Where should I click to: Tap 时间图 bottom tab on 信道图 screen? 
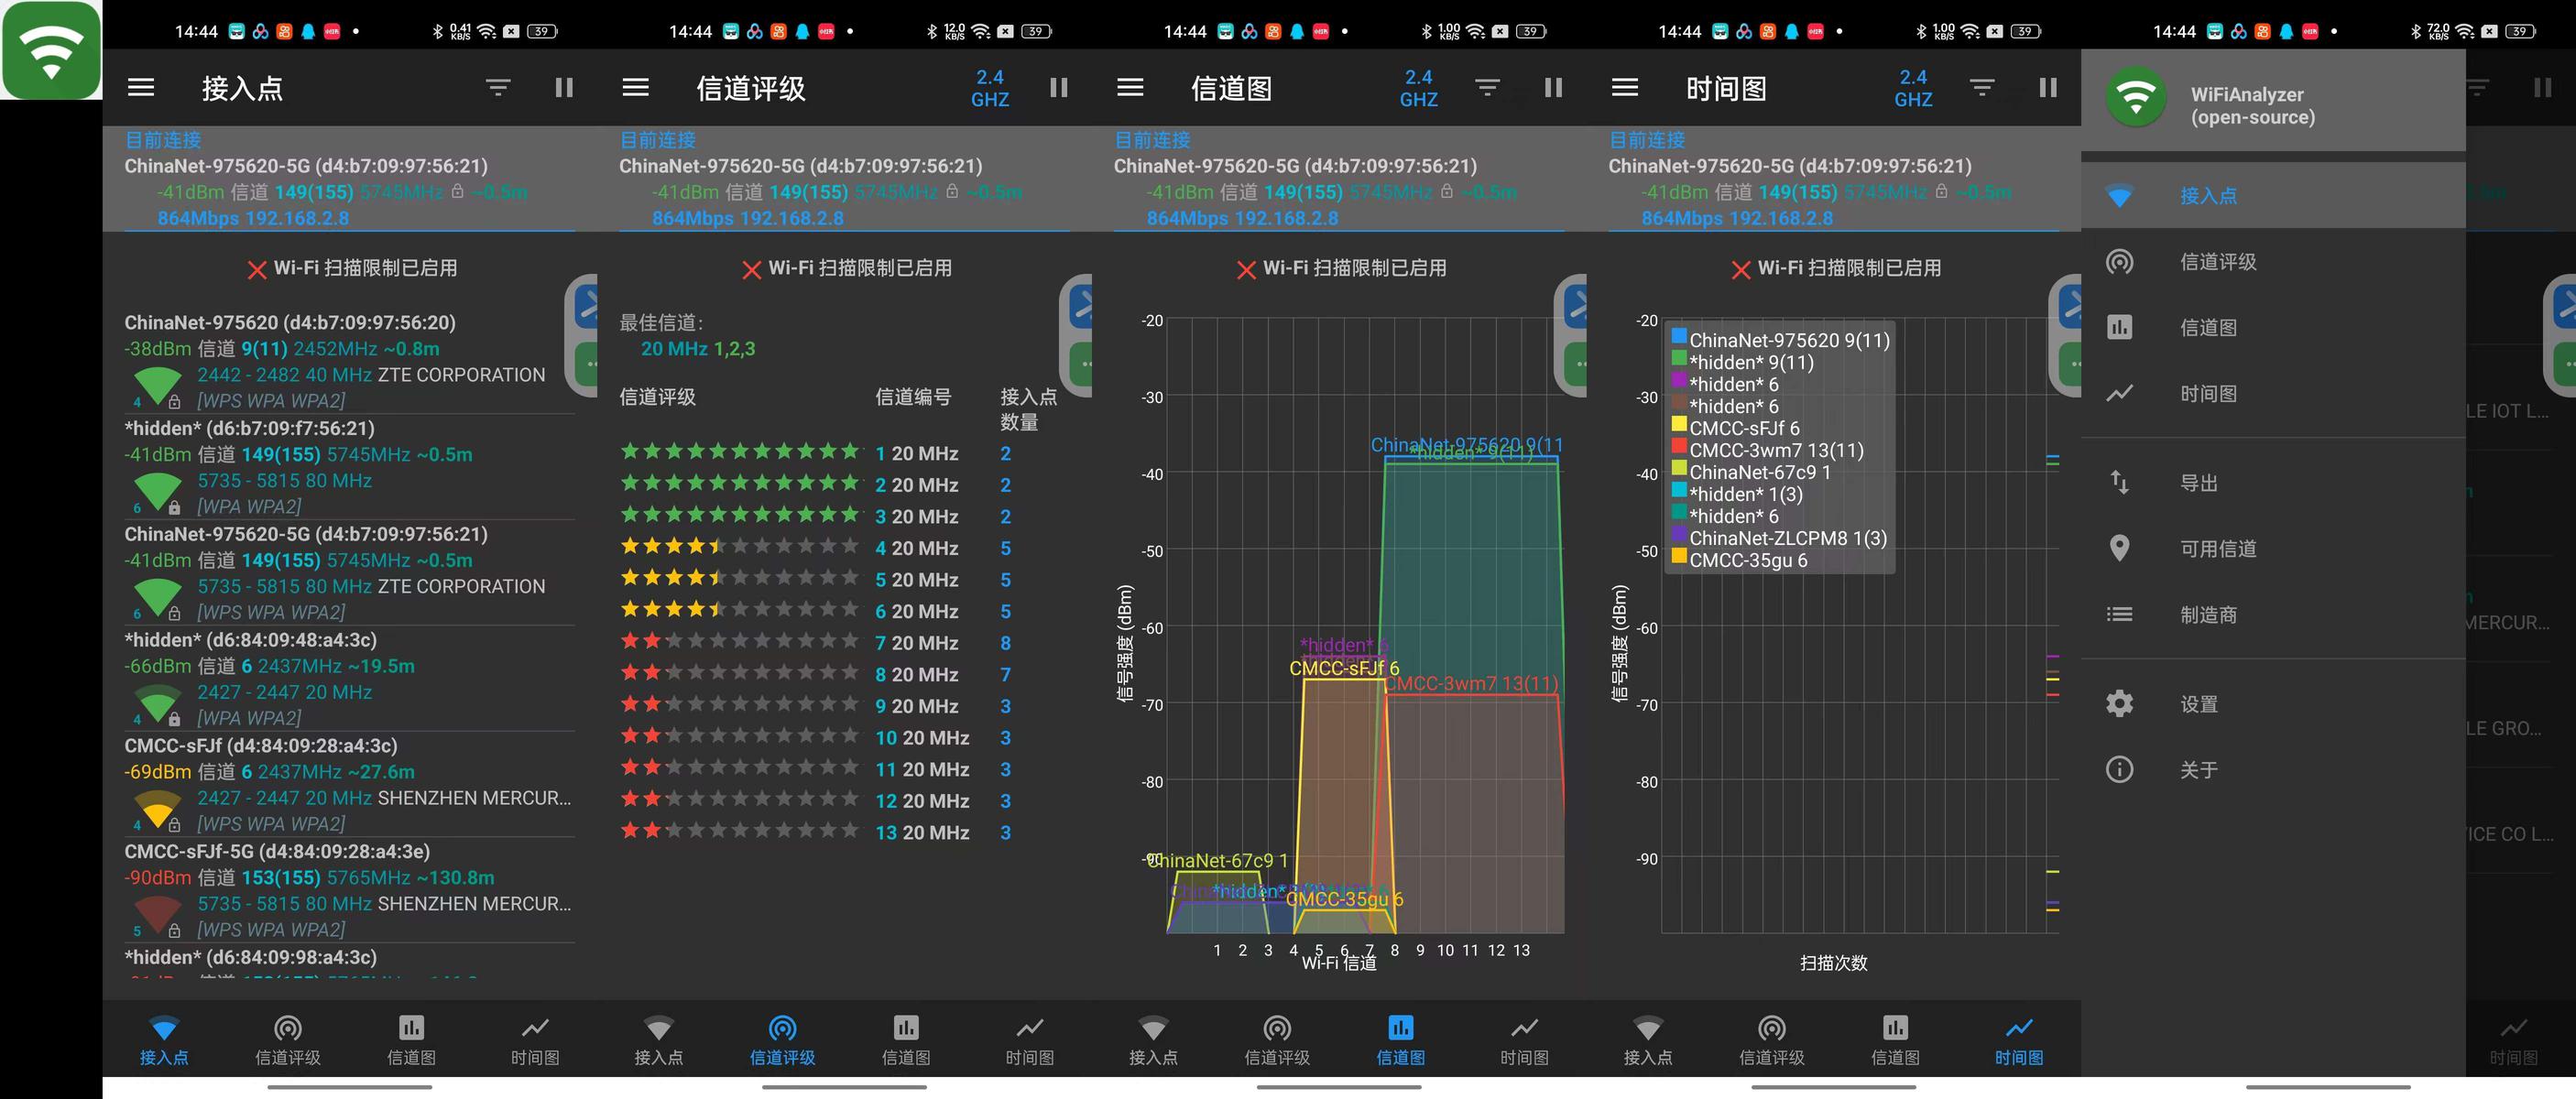click(1524, 1040)
